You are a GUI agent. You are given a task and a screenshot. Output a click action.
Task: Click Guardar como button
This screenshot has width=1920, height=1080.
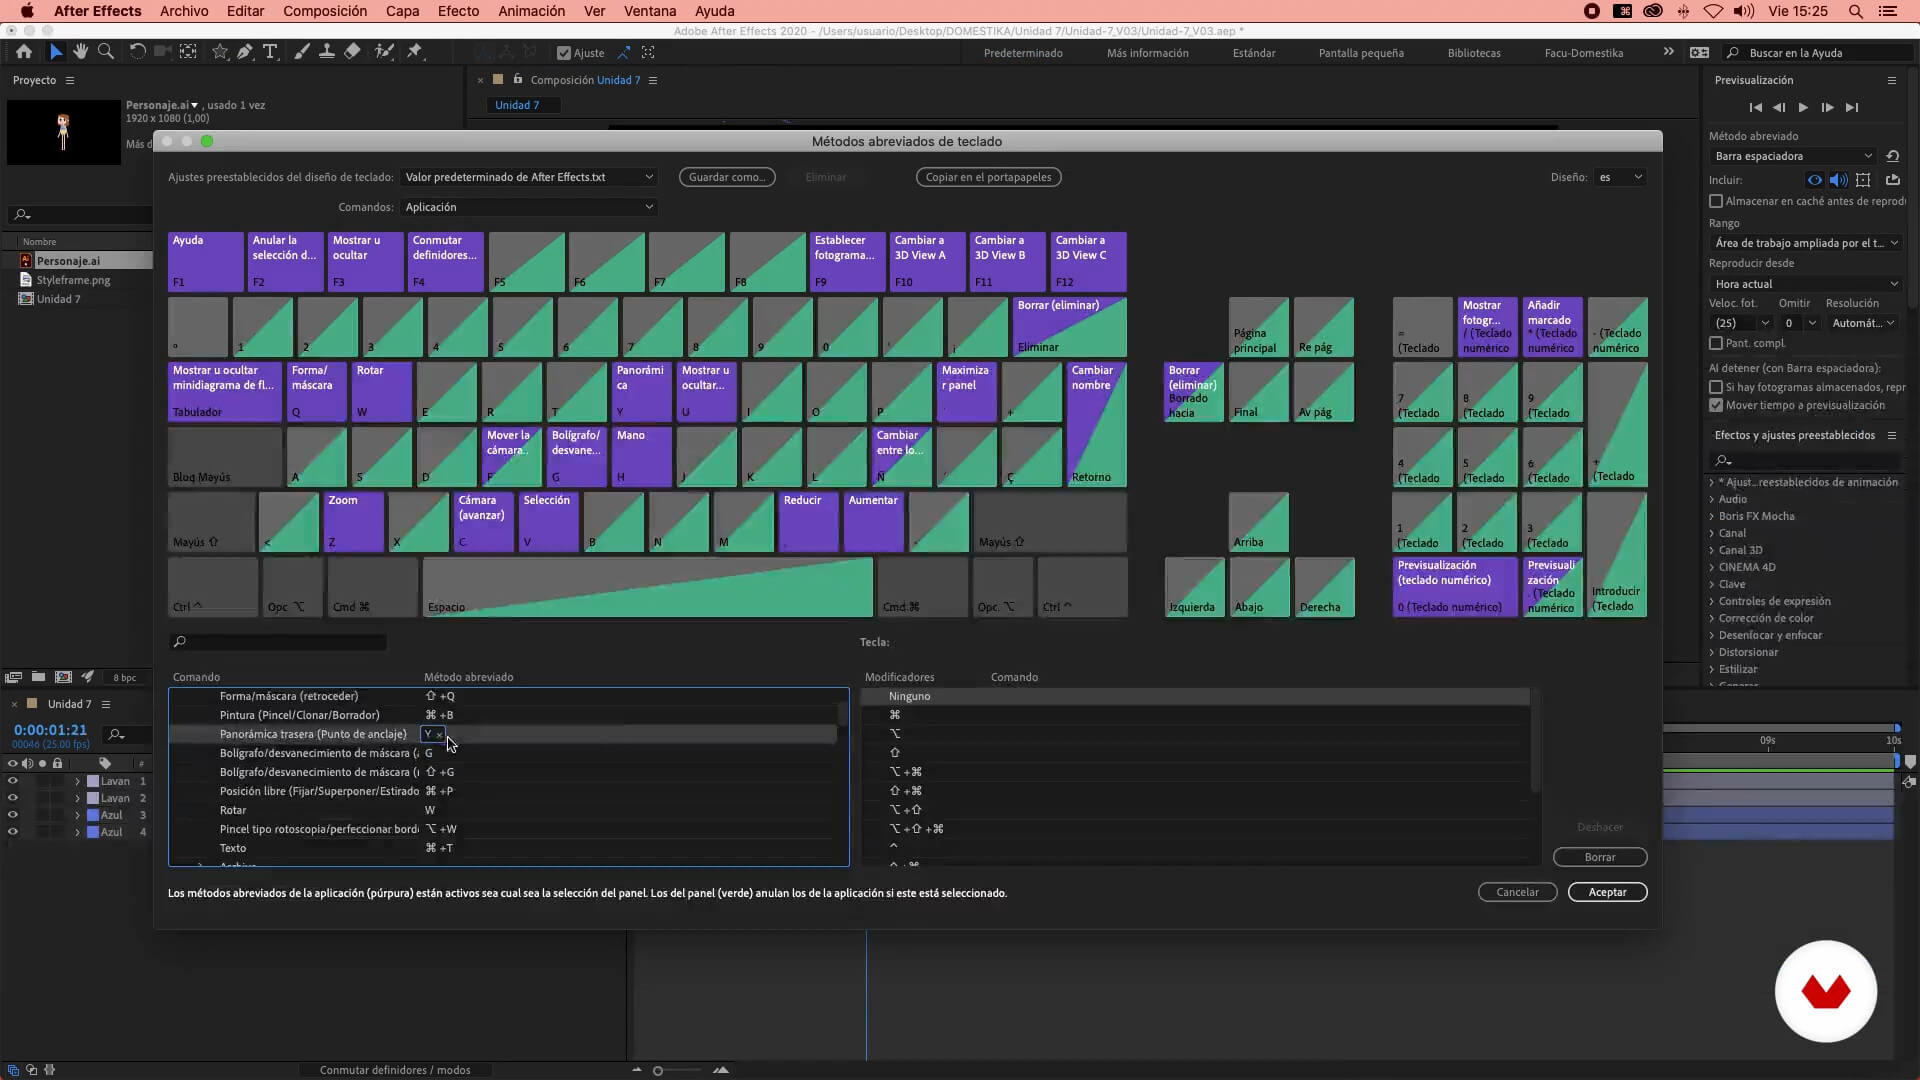pyautogui.click(x=728, y=177)
